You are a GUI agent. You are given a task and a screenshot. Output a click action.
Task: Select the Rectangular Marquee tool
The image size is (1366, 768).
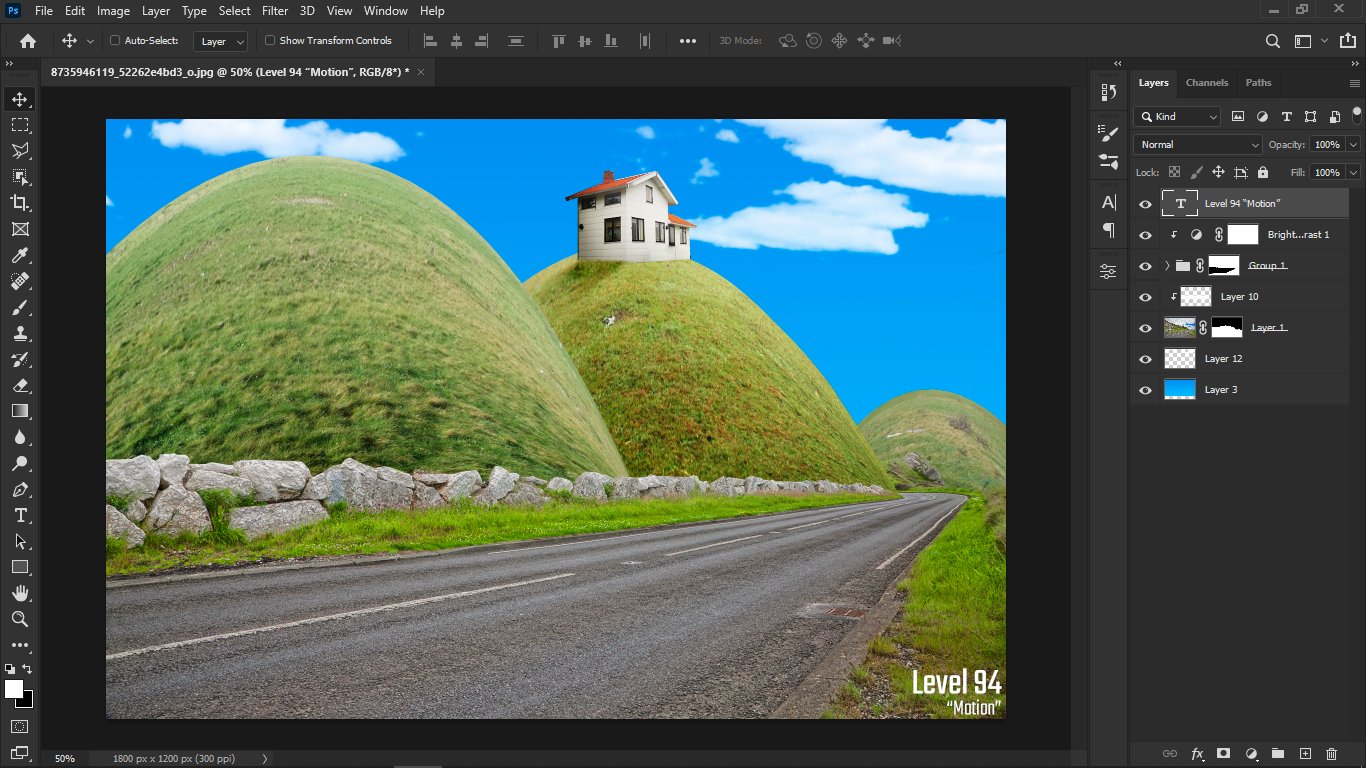[20, 125]
